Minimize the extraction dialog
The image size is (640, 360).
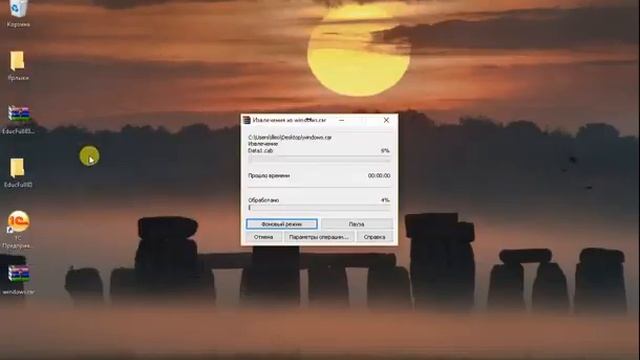tap(342, 120)
